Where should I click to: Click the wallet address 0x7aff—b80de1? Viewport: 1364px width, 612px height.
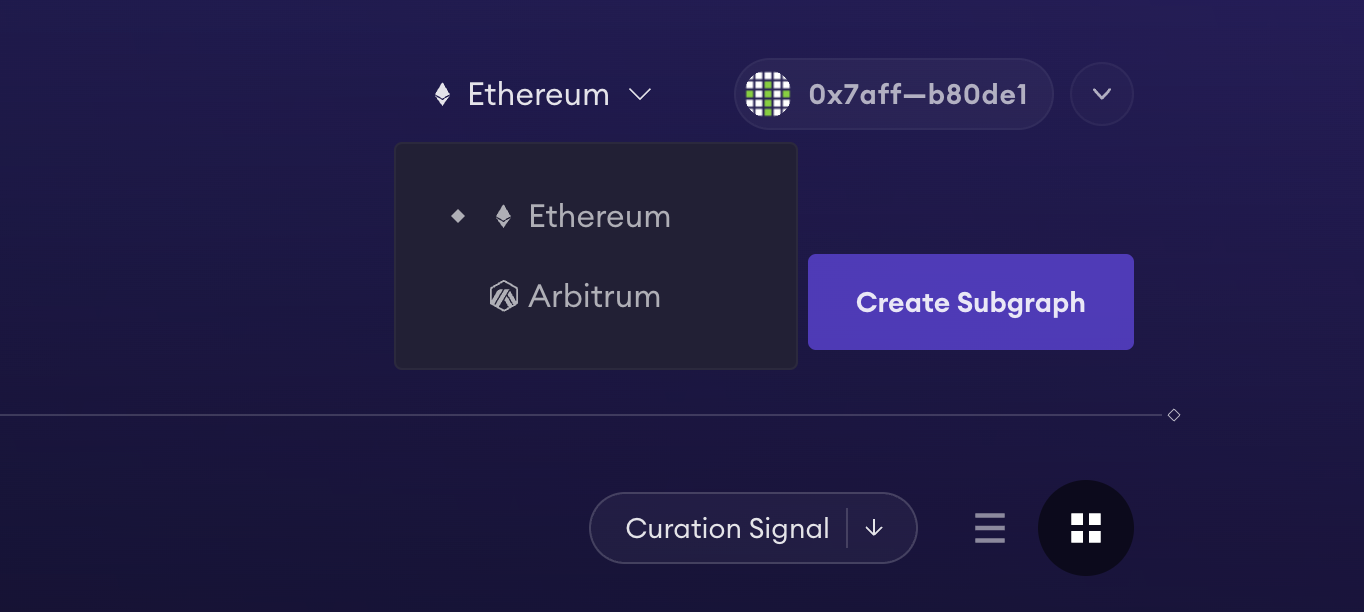[x=918, y=95]
